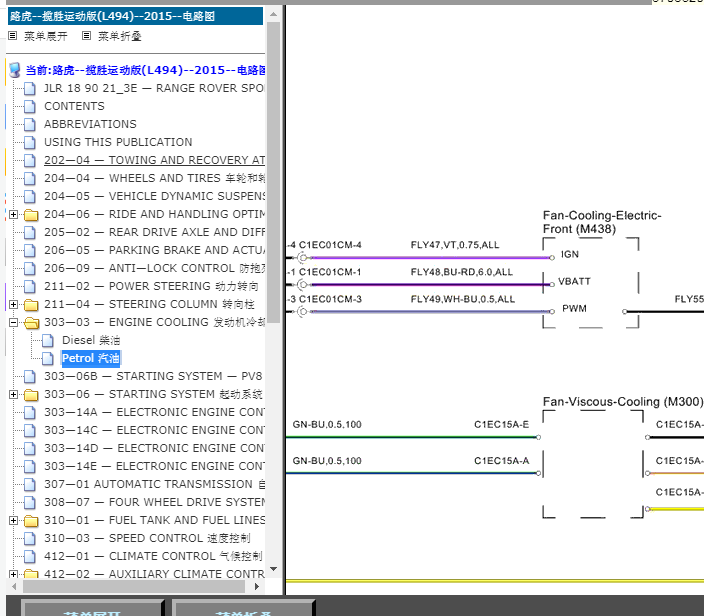This screenshot has width=704, height=616.
Task: Open 303-14E ELECTRONIC ENGINE CONTROL entry
Action: [154, 466]
